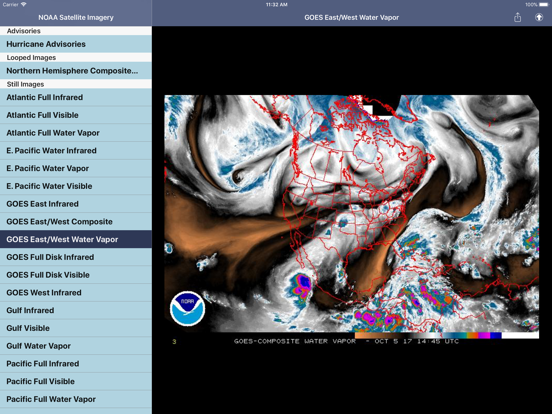
Task: View Gulf Visible image
Action: coord(76,328)
